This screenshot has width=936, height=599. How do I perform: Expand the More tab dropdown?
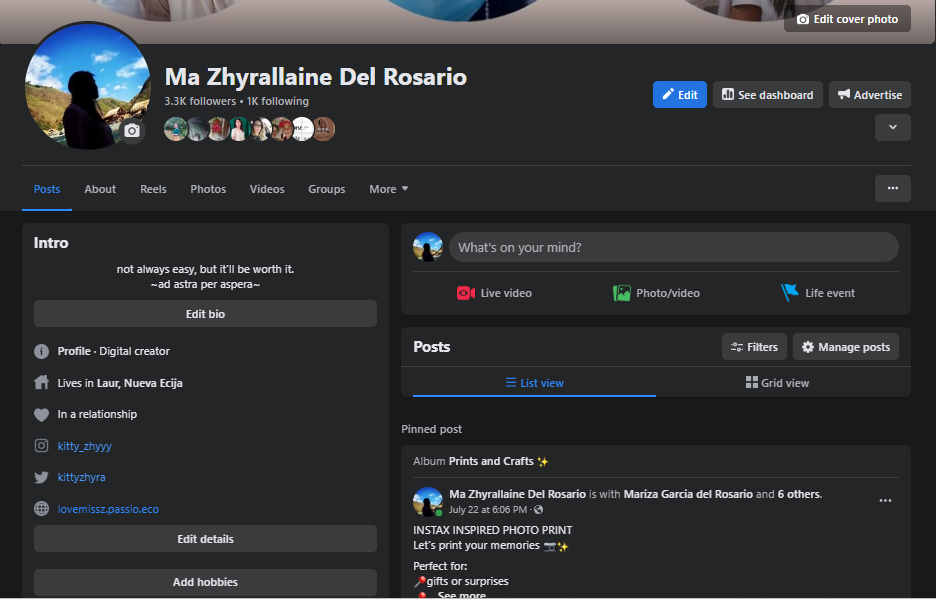(389, 189)
